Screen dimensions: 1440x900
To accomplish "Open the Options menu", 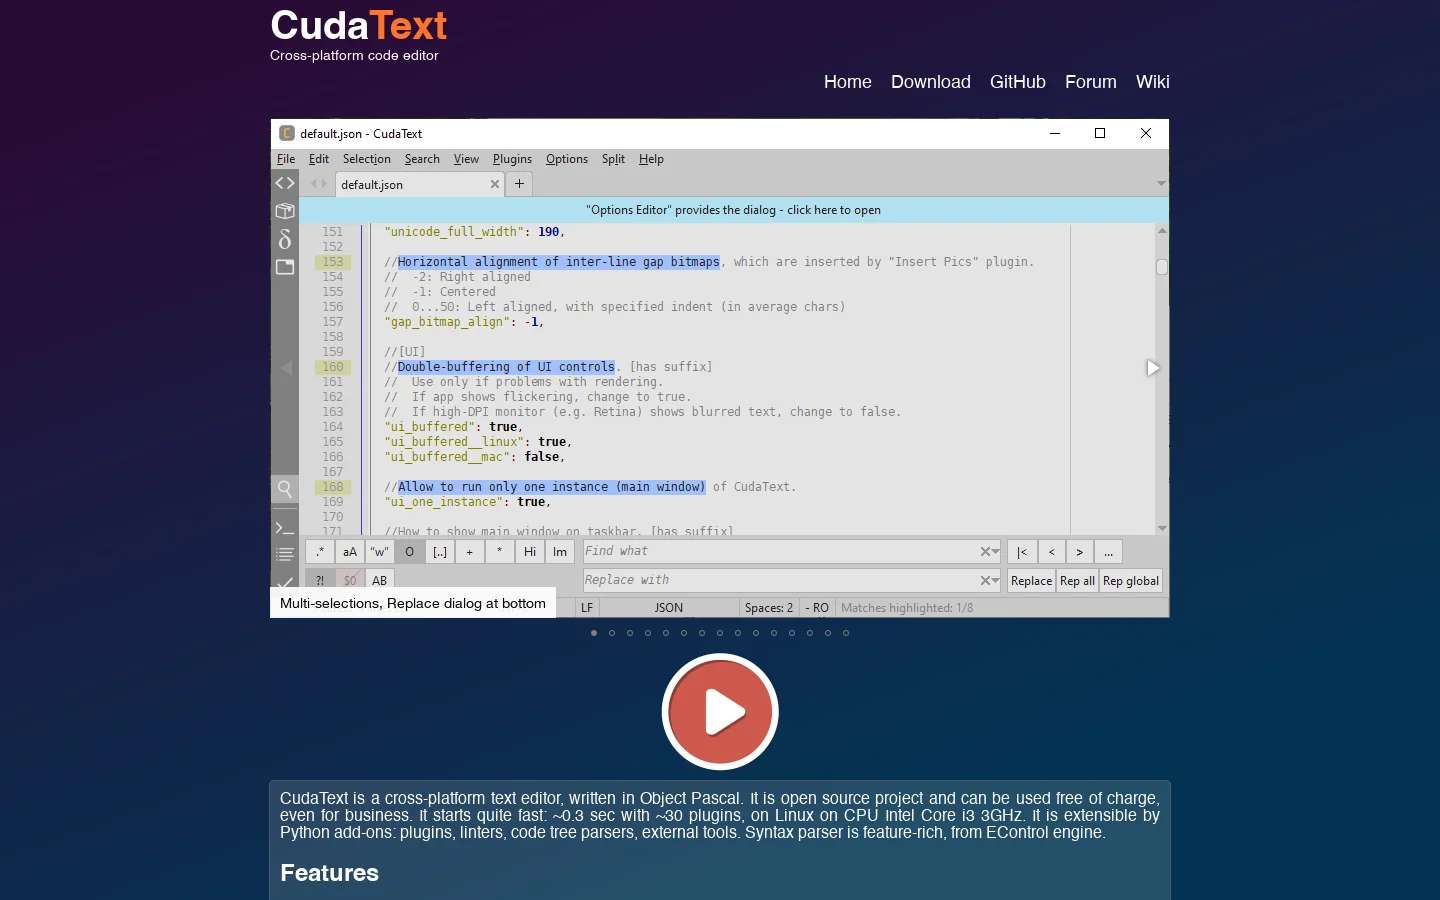I will (567, 159).
